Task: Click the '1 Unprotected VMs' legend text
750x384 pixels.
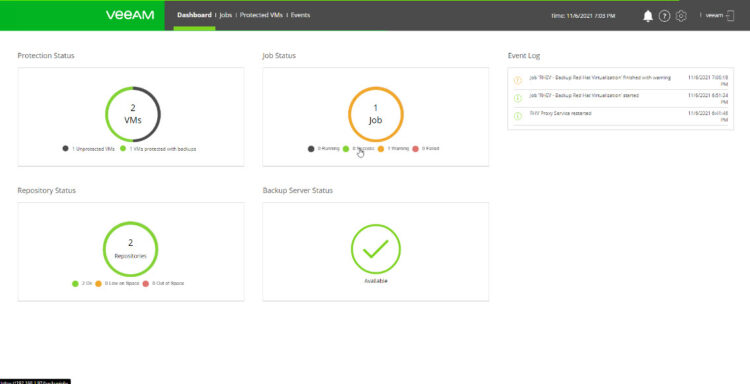Action: coord(93,149)
